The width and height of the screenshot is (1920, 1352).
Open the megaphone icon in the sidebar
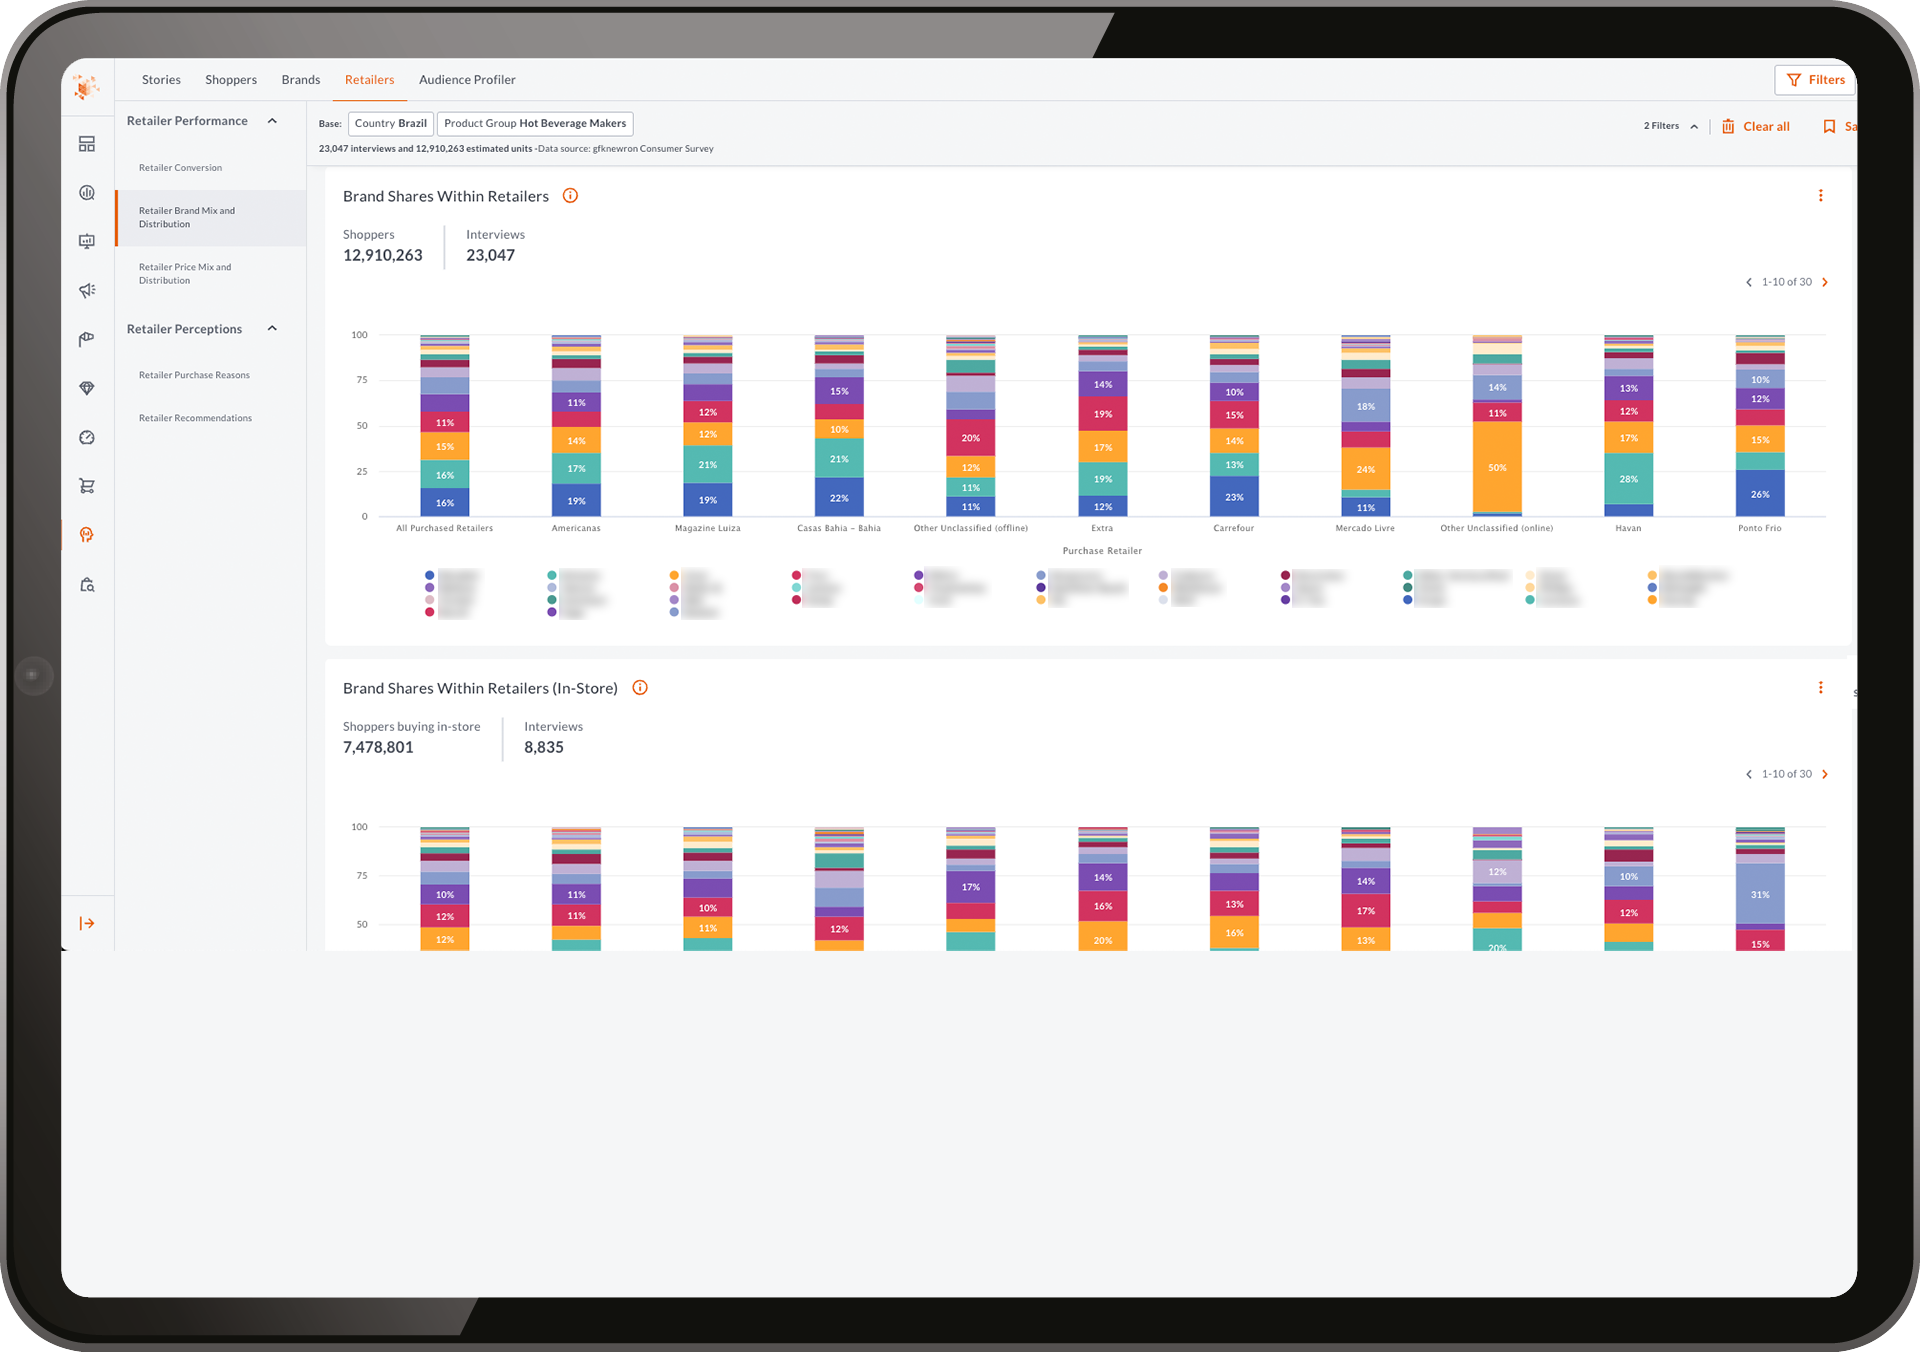(x=87, y=290)
